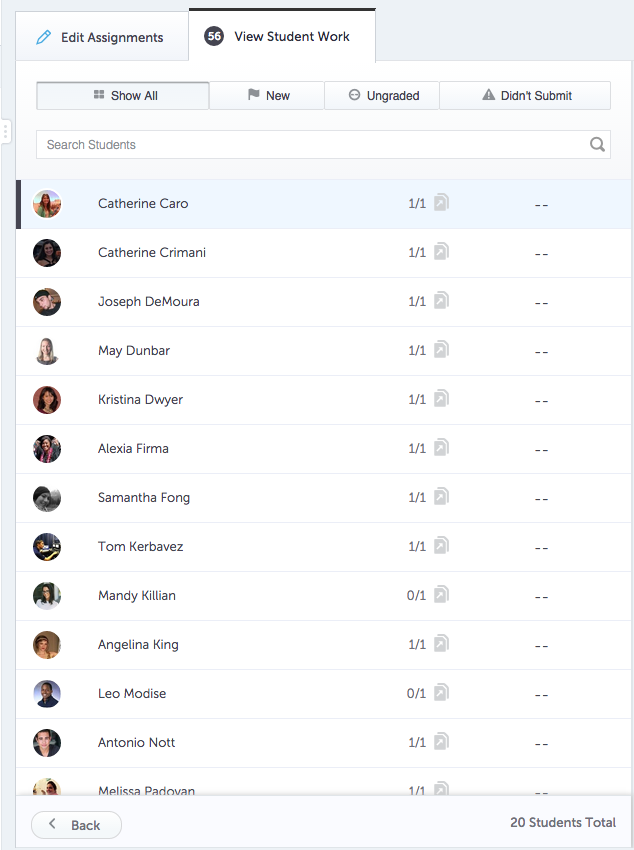Viewport: 634px width, 850px height.
Task: Filter list with Show All
Action: coord(123,96)
